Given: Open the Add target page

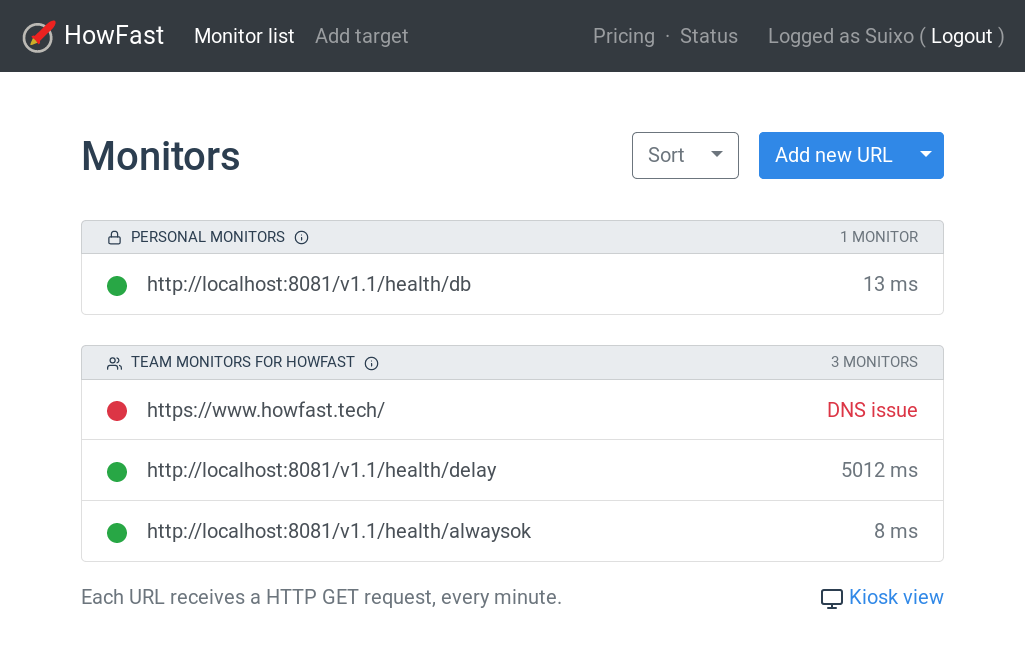Looking at the screenshot, I should 361,36.
